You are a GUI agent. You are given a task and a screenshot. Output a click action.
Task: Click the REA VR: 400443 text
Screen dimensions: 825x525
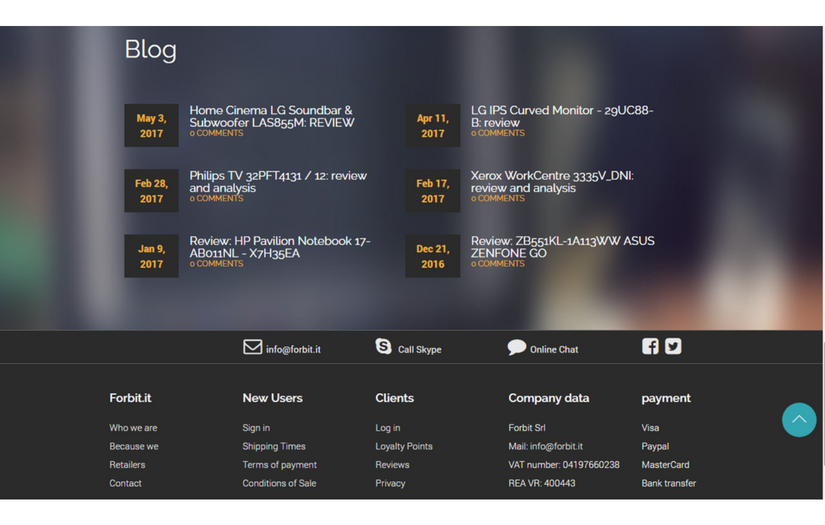pos(541,483)
